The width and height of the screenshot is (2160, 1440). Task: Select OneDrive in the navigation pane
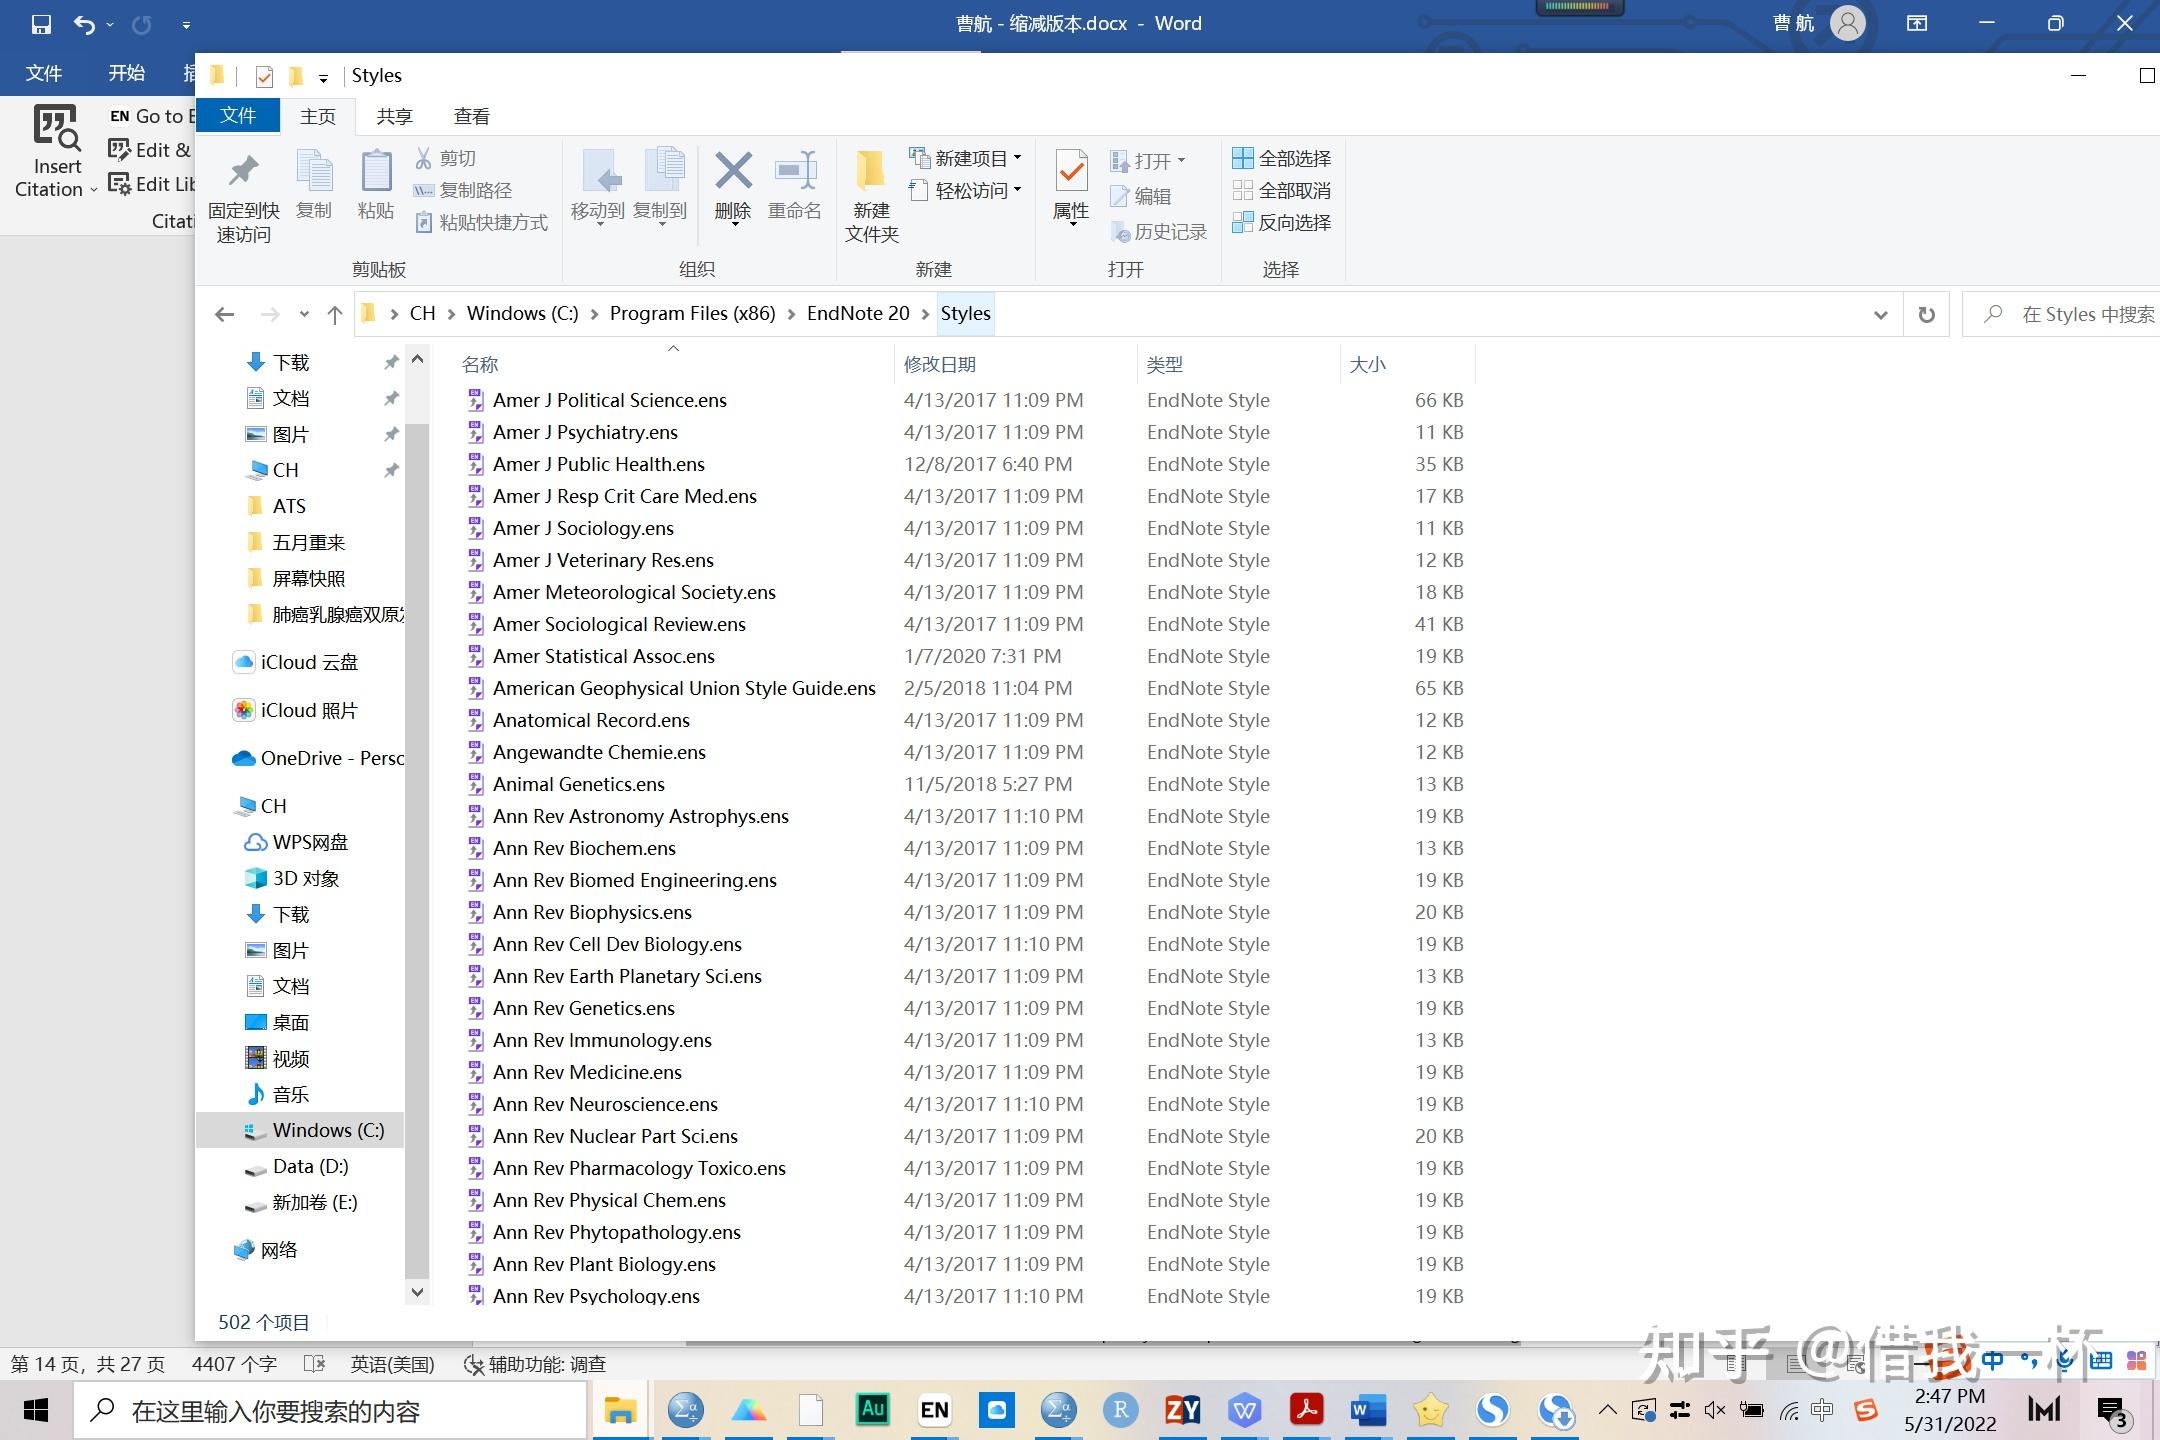tap(318, 758)
